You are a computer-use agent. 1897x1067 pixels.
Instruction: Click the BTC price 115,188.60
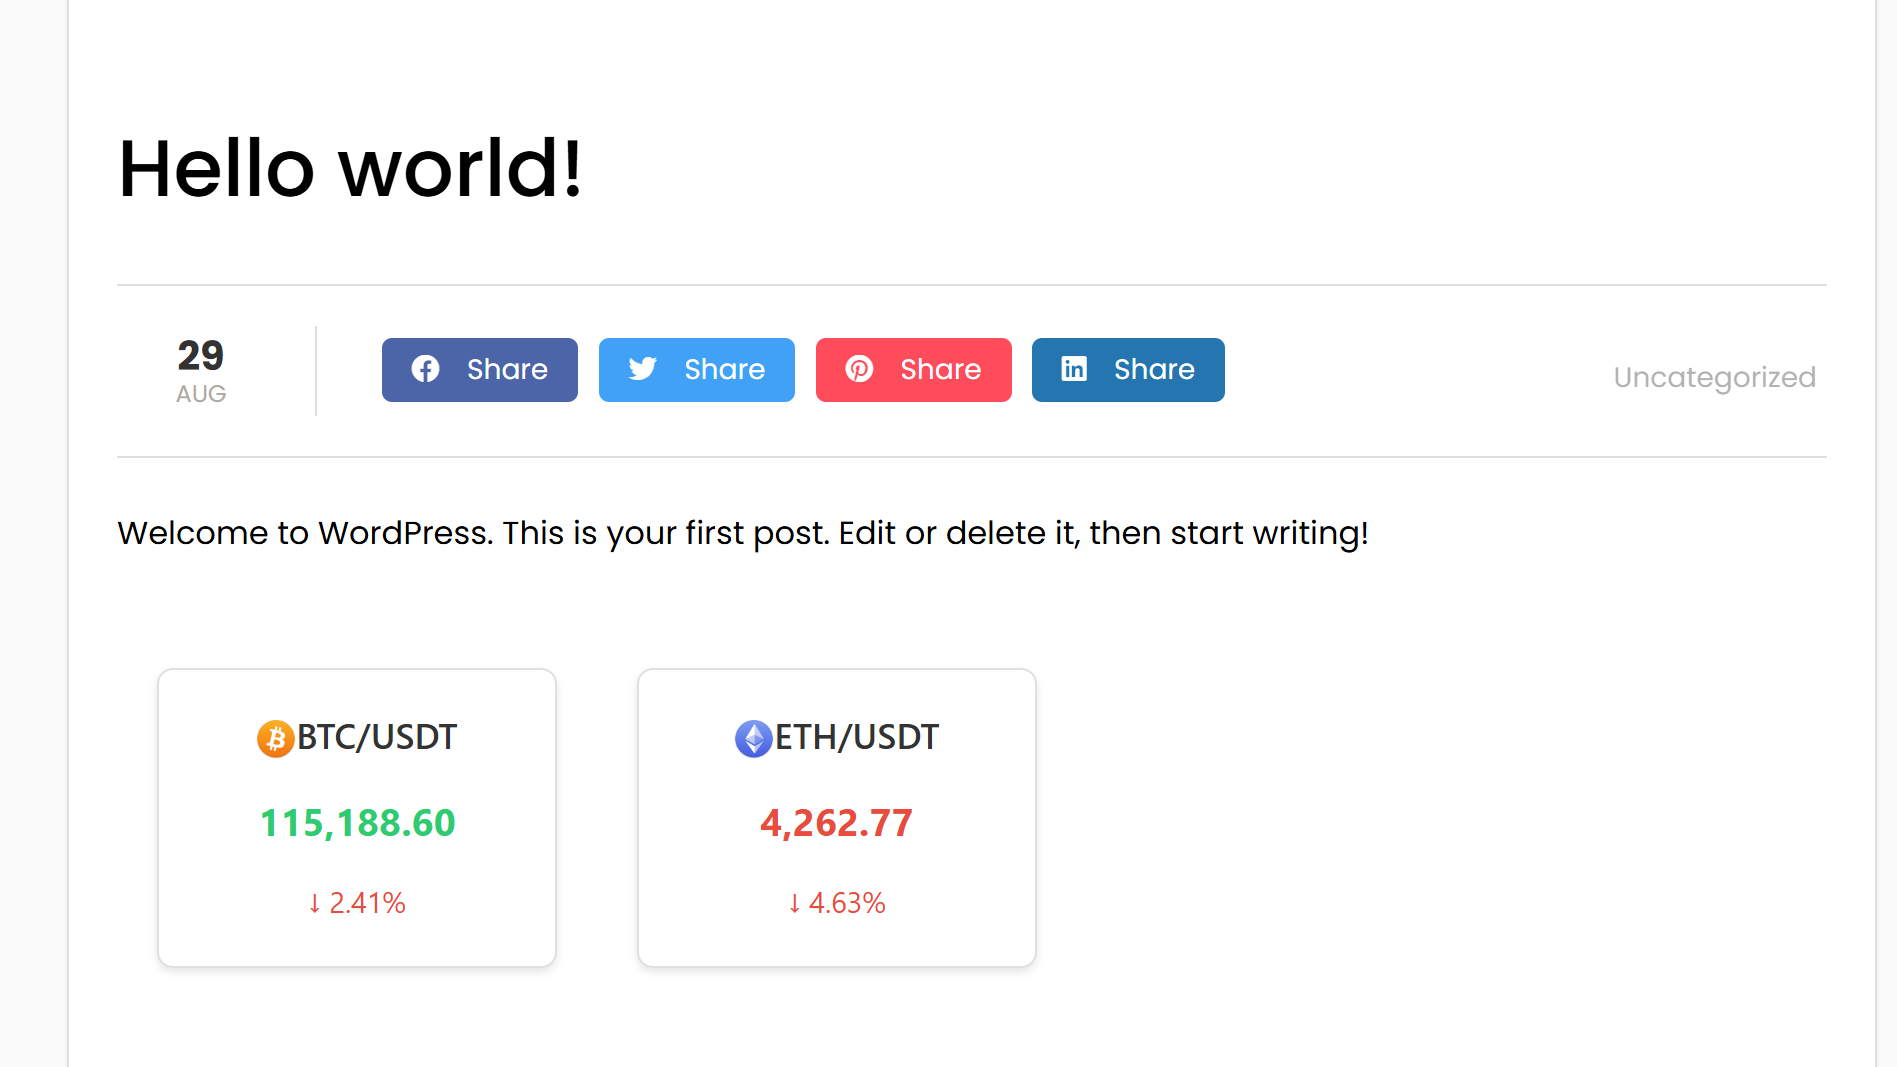tap(357, 823)
